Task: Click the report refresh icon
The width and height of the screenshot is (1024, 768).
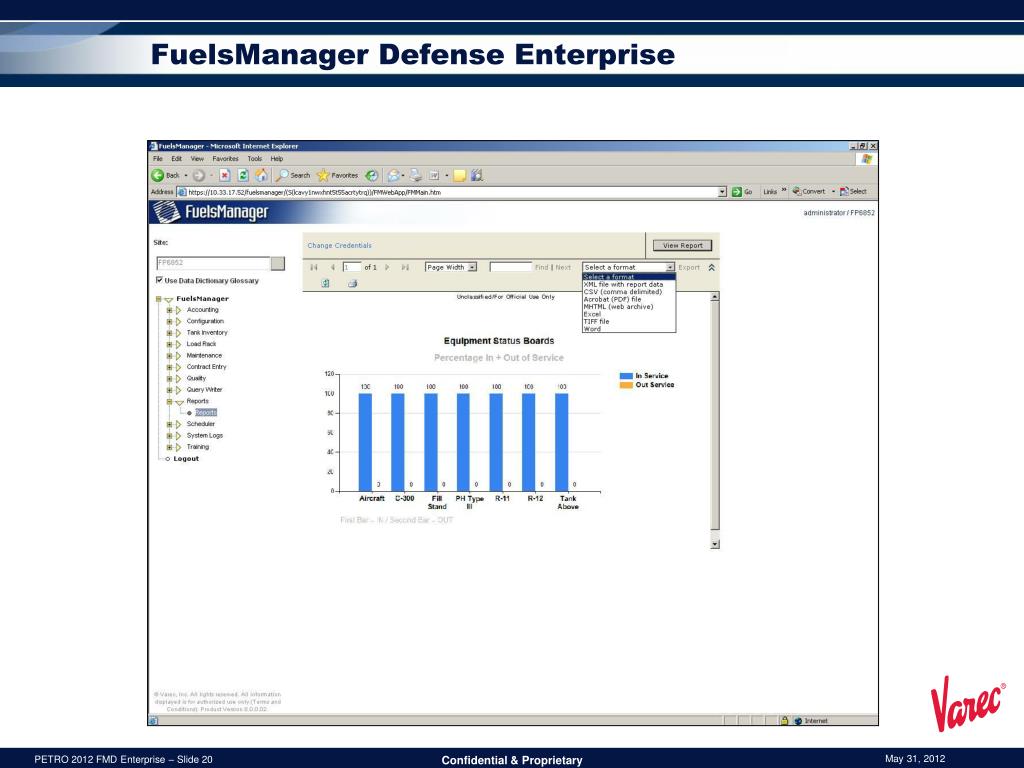Action: click(325, 283)
